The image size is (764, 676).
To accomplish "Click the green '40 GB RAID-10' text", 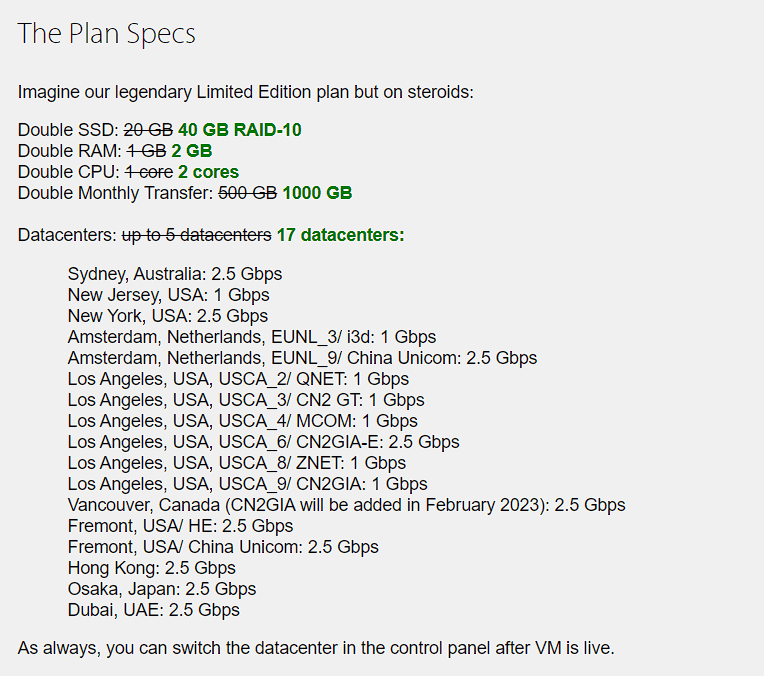I will click(x=240, y=130).
